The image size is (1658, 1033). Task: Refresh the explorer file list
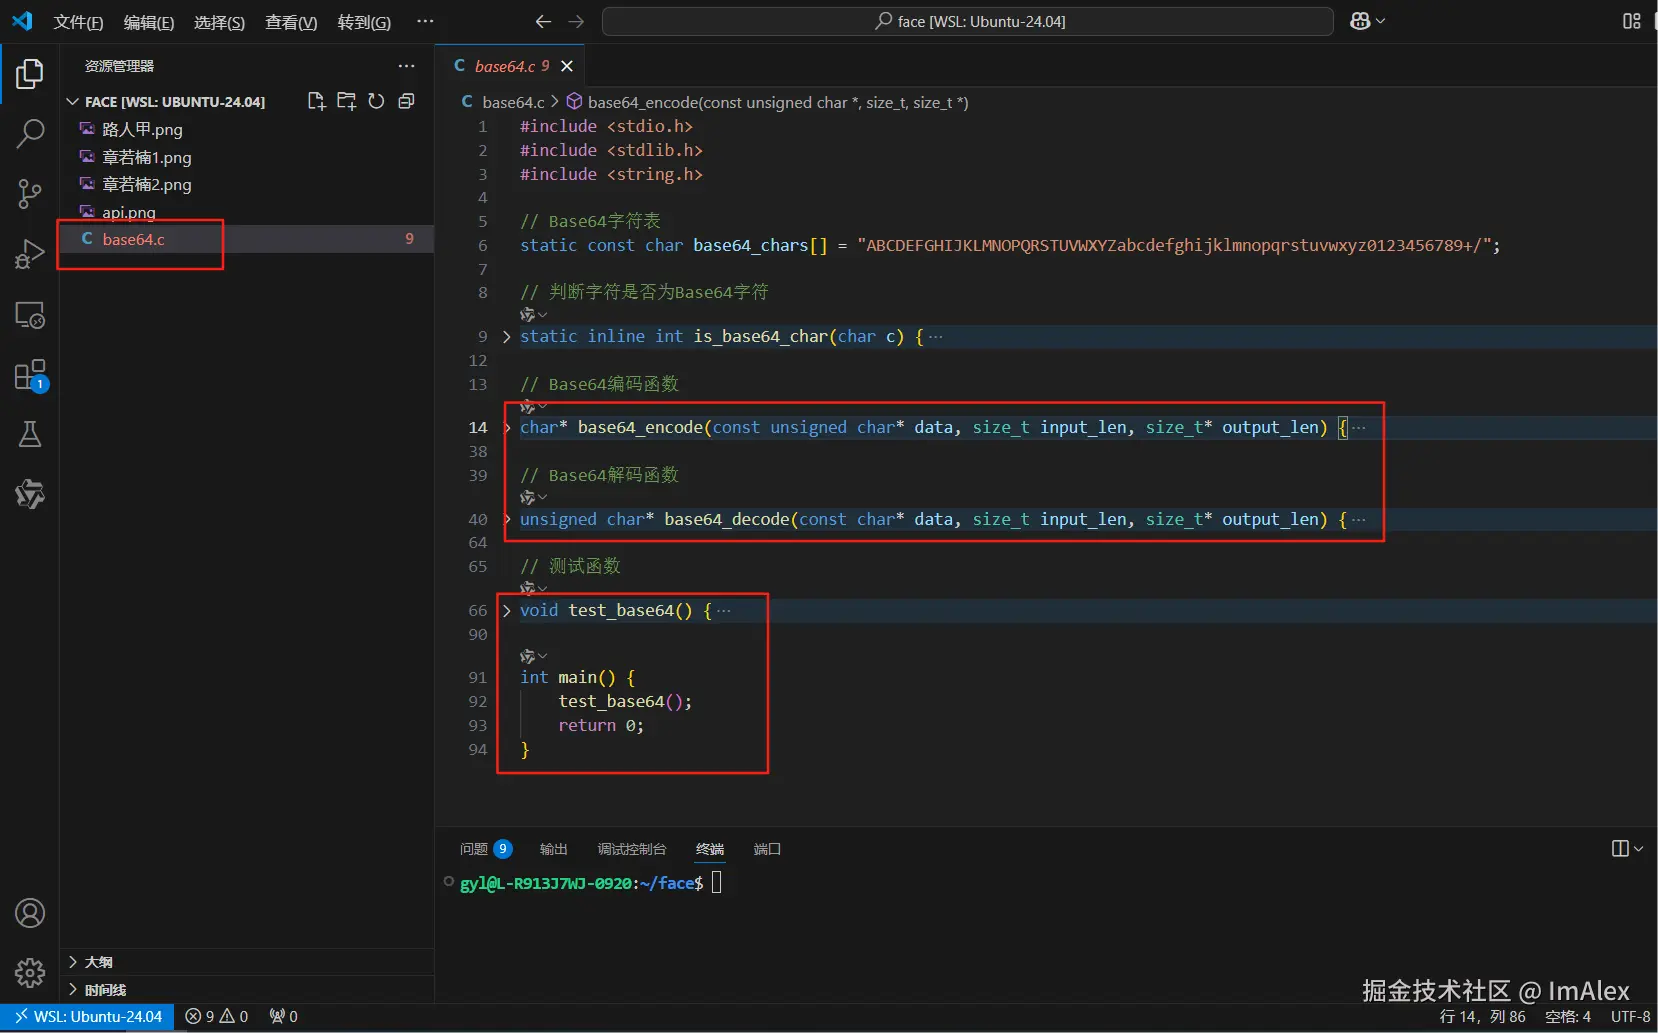(x=376, y=101)
